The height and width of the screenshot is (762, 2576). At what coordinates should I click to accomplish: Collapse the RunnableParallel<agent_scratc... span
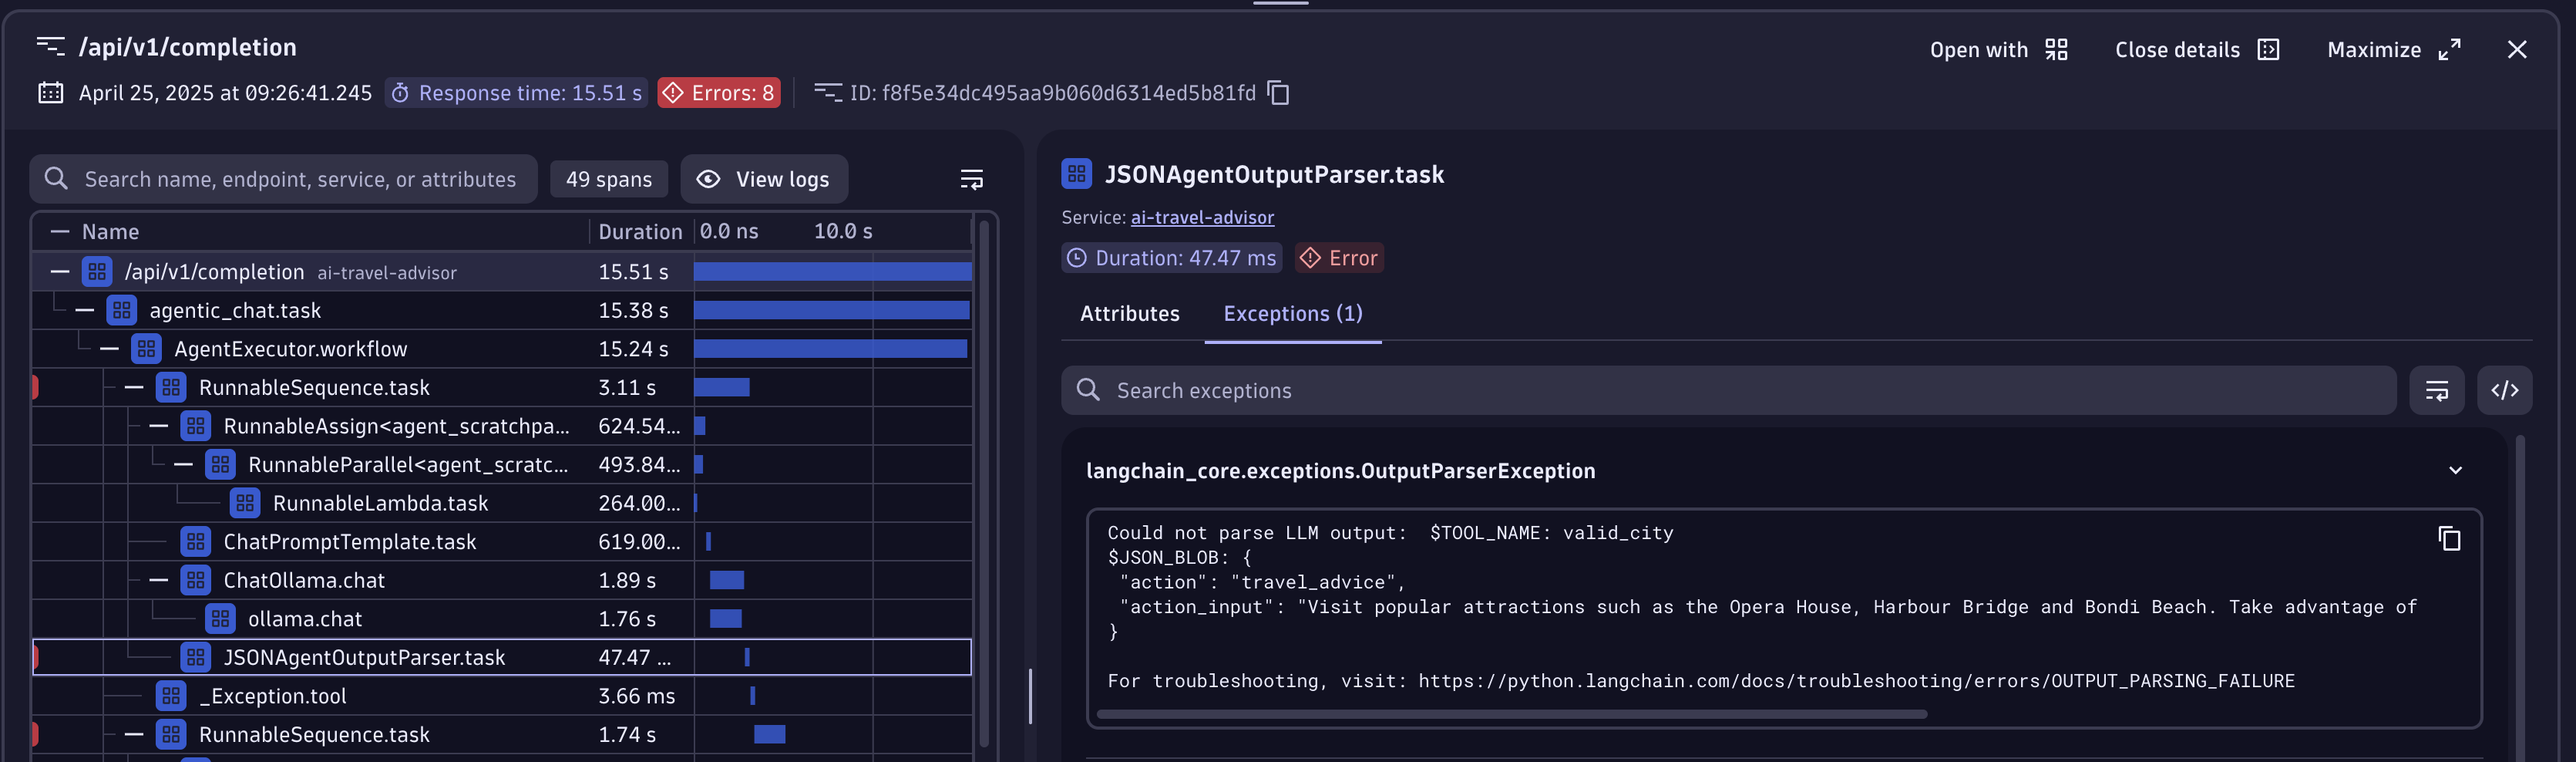click(183, 465)
